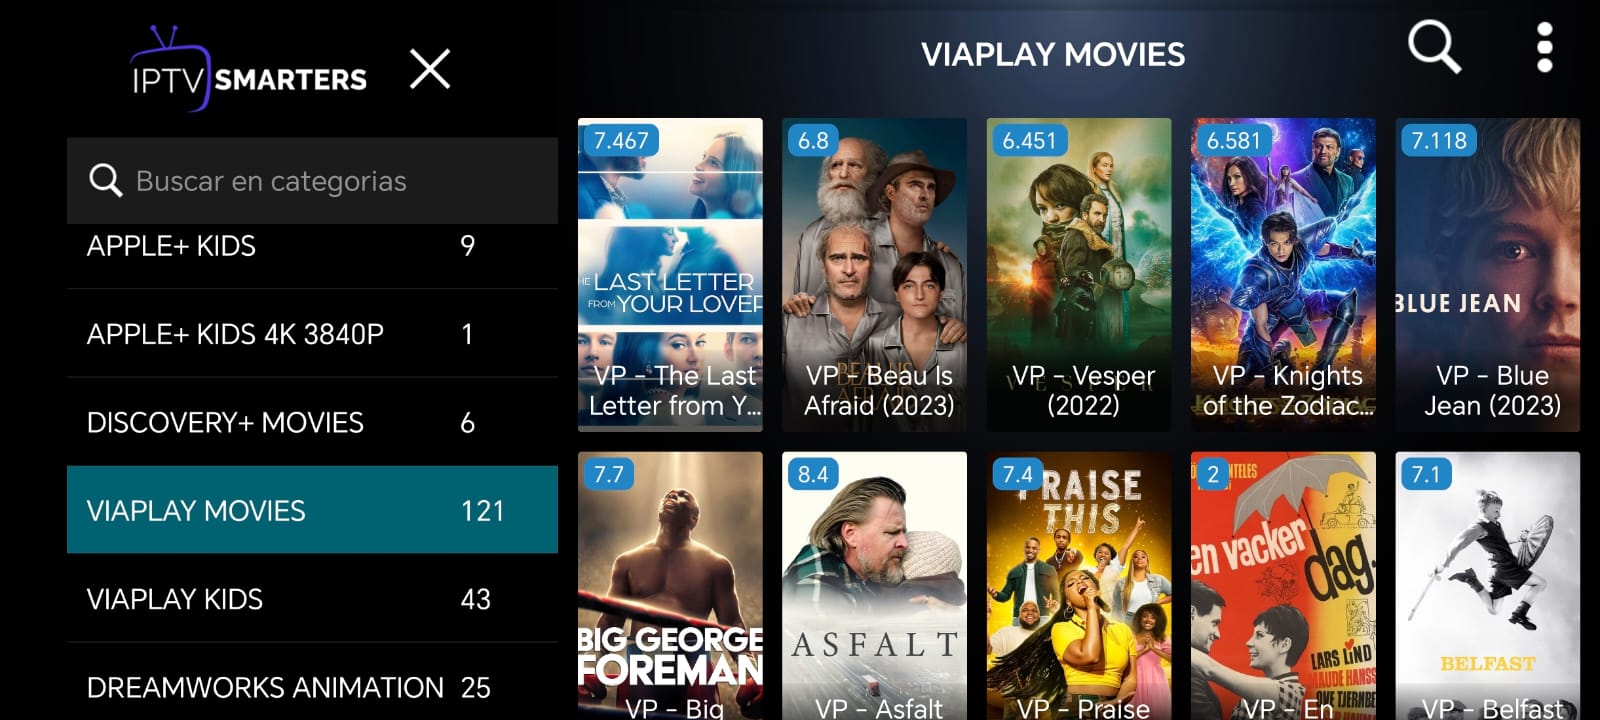Open the search magnifier in top bar
This screenshot has width=1600, height=720.
click(1434, 47)
